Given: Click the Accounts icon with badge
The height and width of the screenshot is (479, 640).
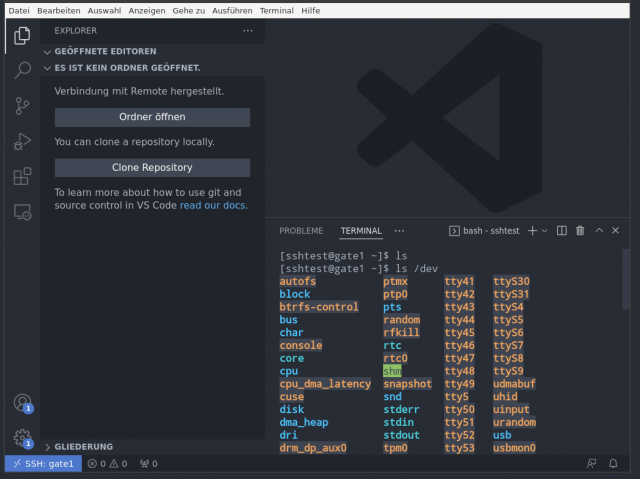Looking at the screenshot, I should [23, 403].
